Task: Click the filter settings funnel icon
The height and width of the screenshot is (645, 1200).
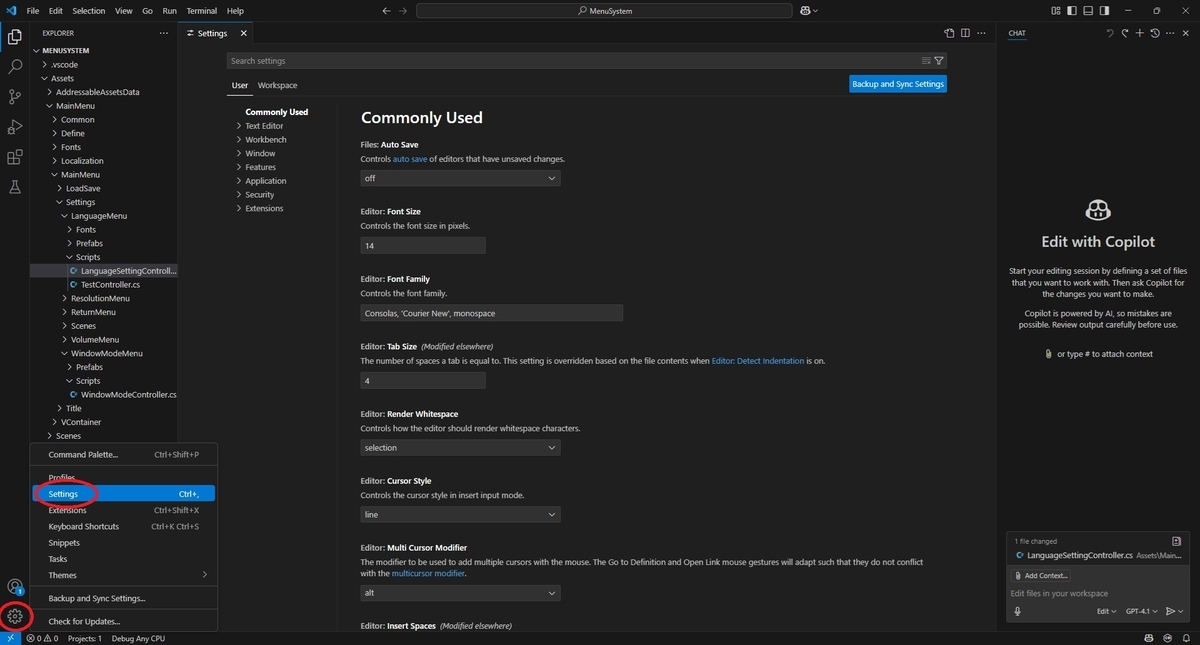Action: pos(939,61)
